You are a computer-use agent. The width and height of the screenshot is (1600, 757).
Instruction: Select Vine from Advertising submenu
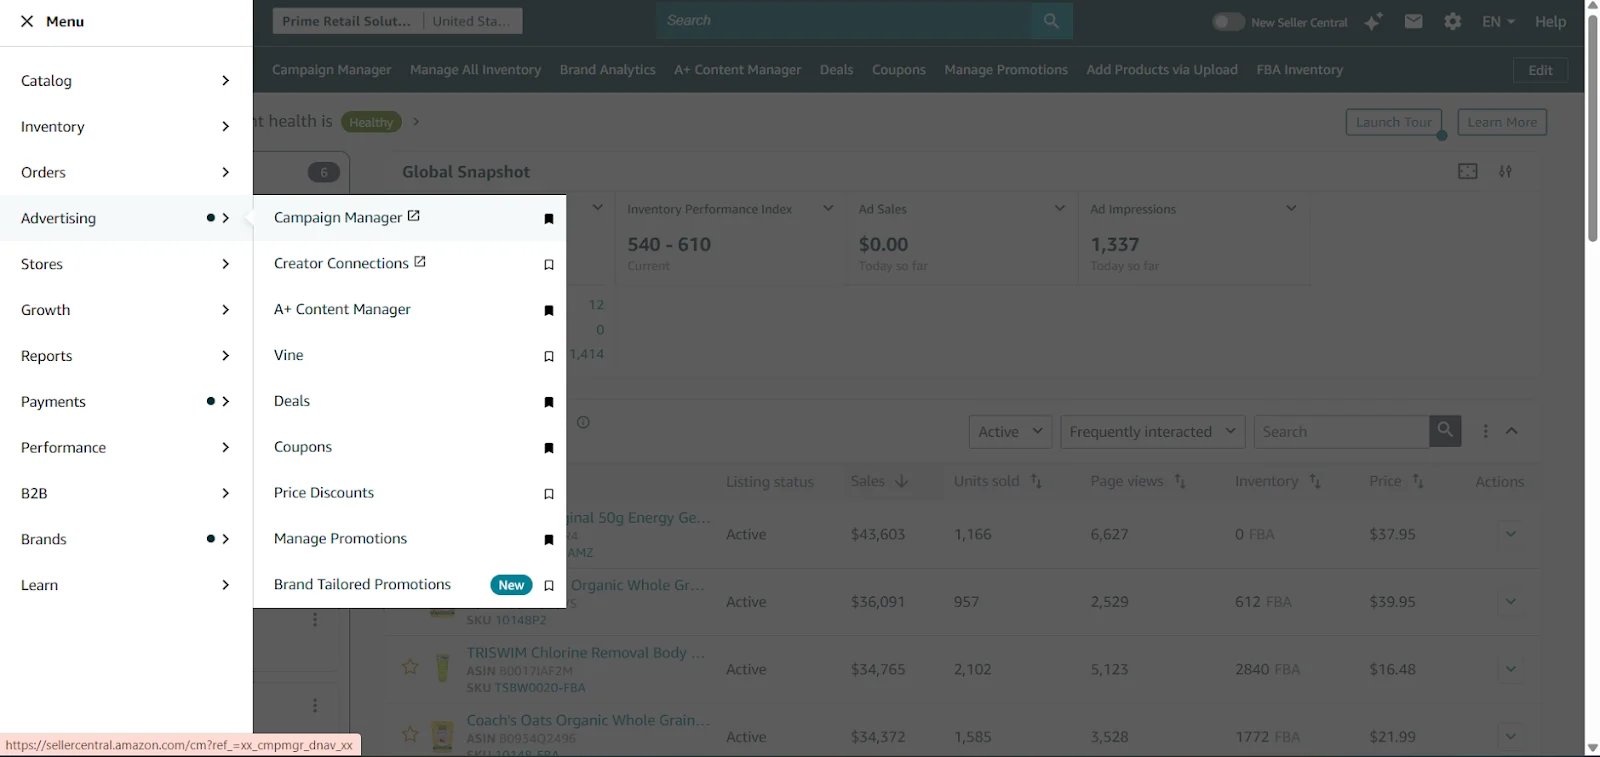(x=288, y=355)
